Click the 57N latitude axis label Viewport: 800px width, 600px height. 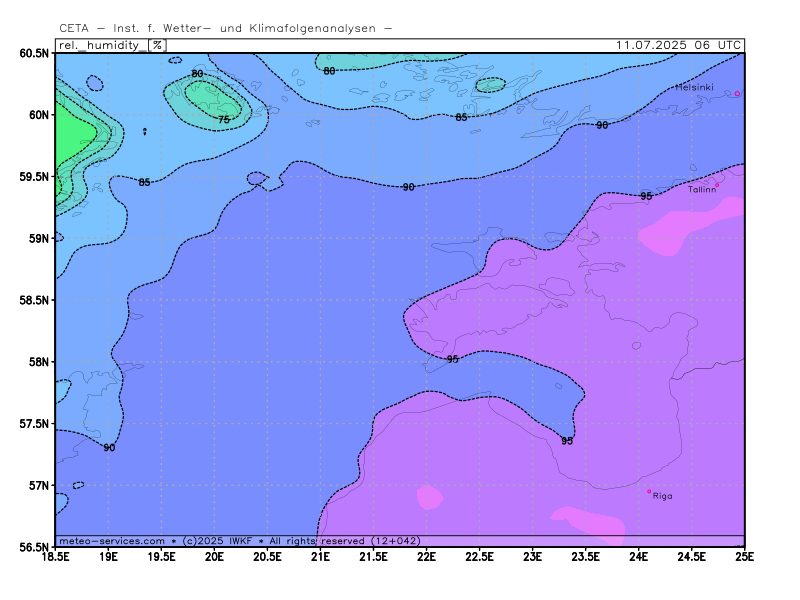(x=39, y=485)
